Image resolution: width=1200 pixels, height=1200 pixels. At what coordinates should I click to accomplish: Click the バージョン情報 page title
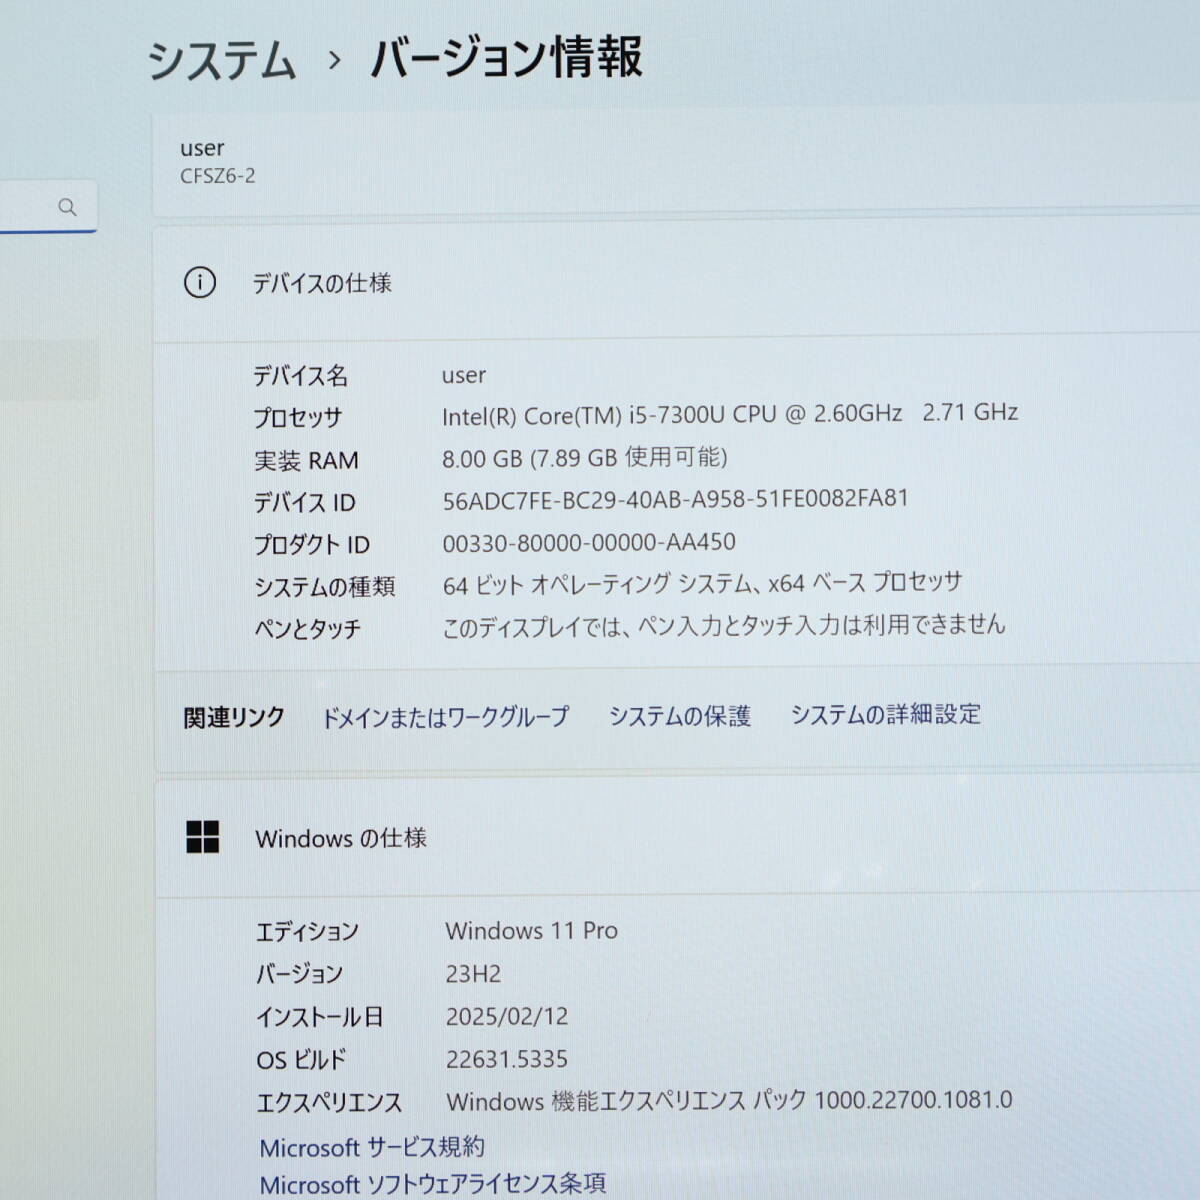click(x=507, y=57)
